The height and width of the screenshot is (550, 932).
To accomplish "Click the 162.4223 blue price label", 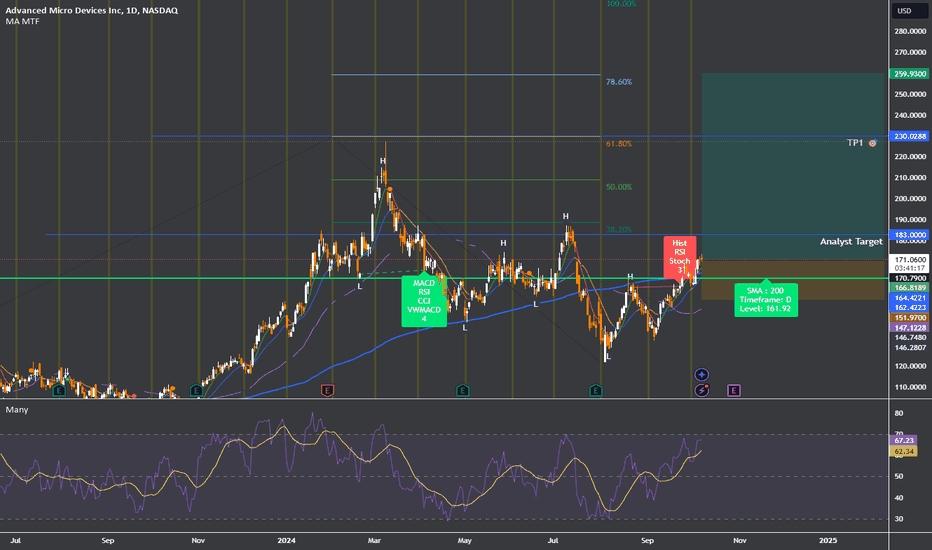I will point(909,307).
